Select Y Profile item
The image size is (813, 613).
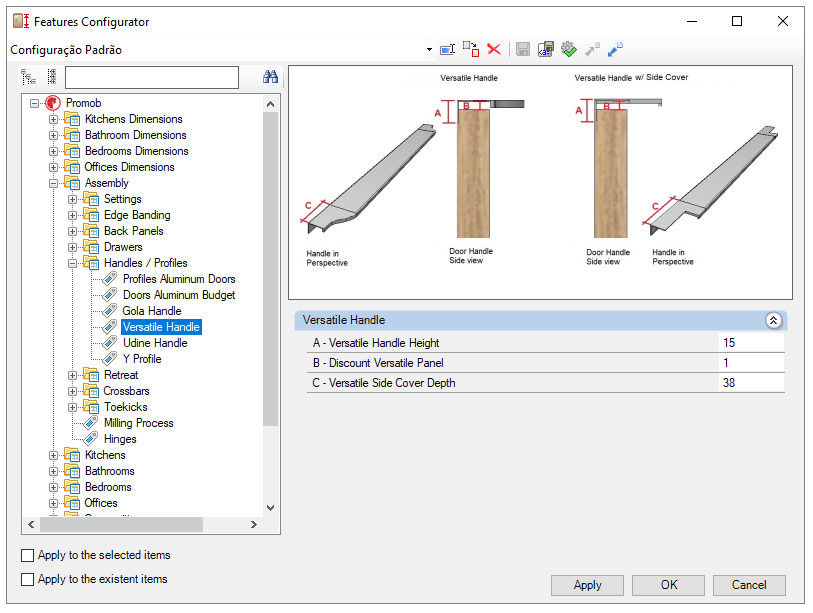tap(142, 359)
